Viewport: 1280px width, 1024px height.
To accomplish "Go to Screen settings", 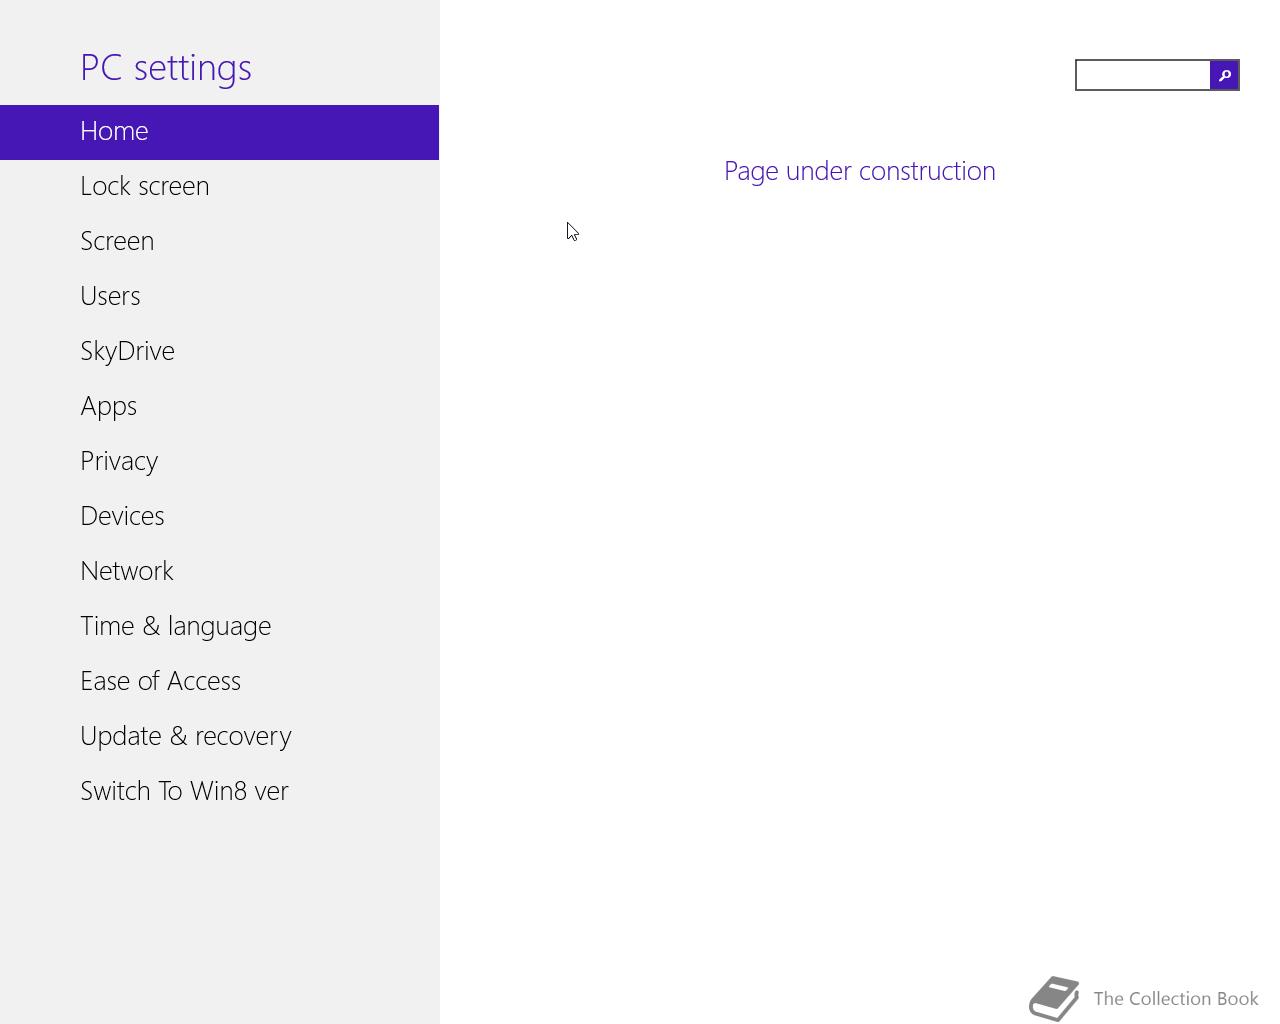I will [x=117, y=241].
